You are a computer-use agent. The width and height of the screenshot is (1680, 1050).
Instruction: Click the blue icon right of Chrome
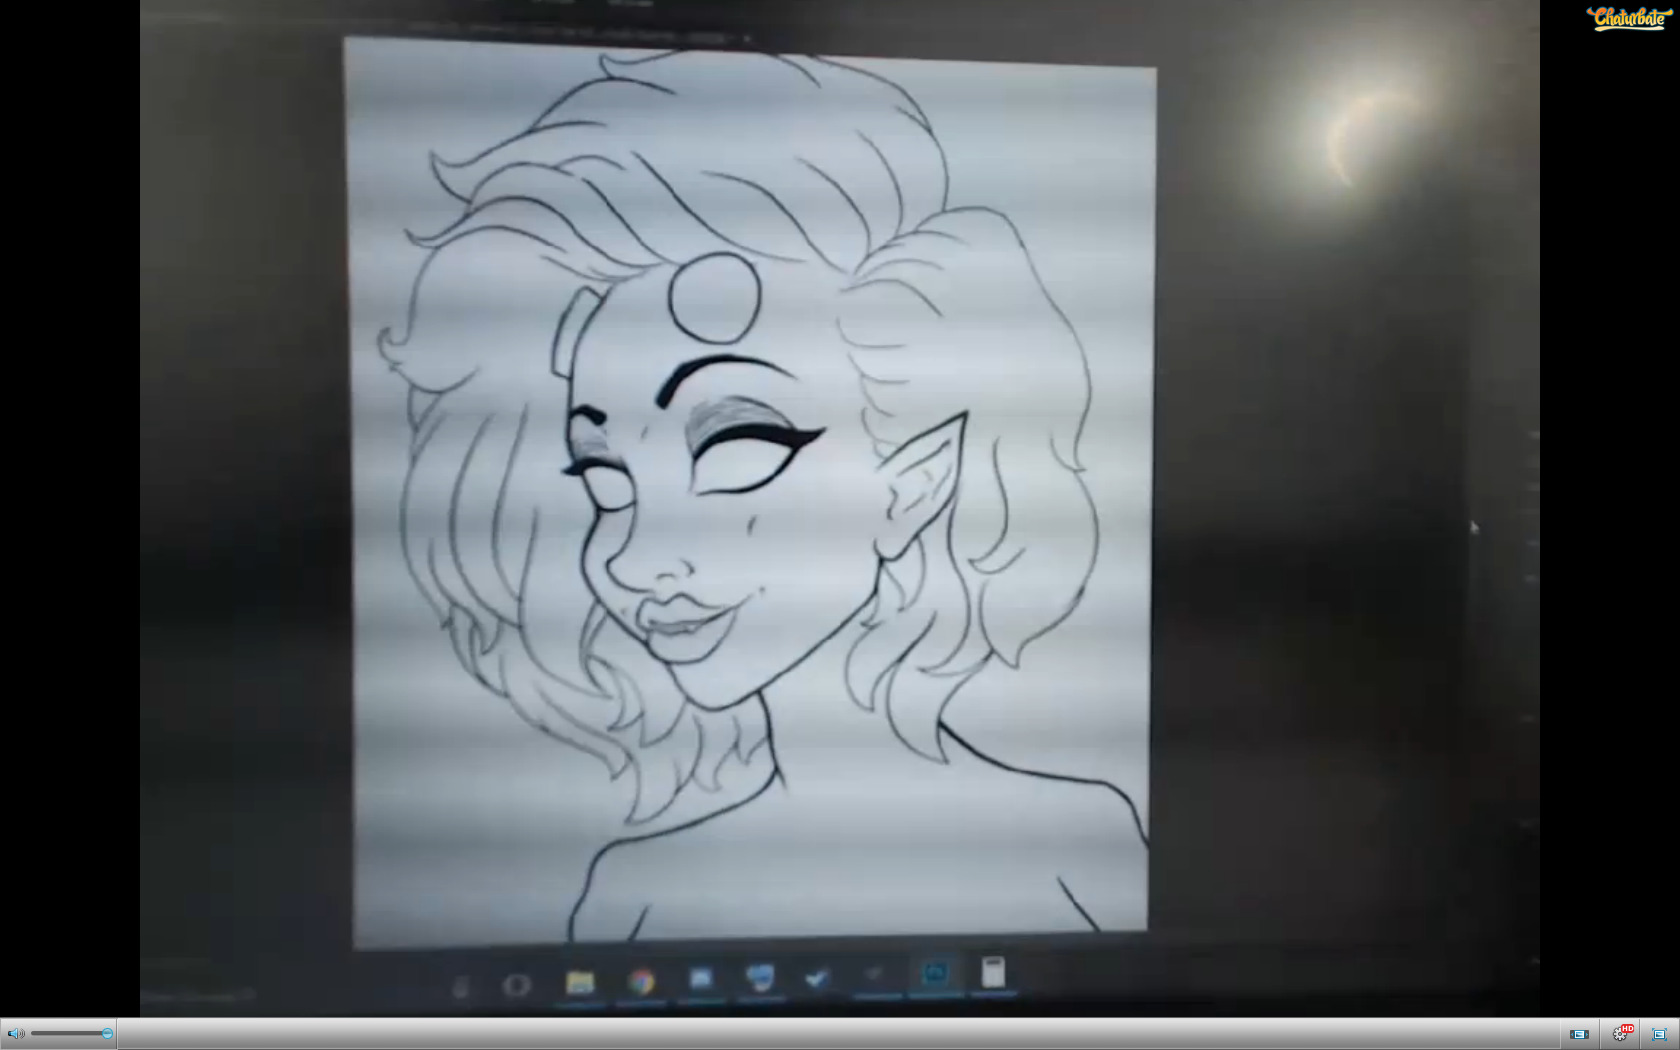point(701,979)
